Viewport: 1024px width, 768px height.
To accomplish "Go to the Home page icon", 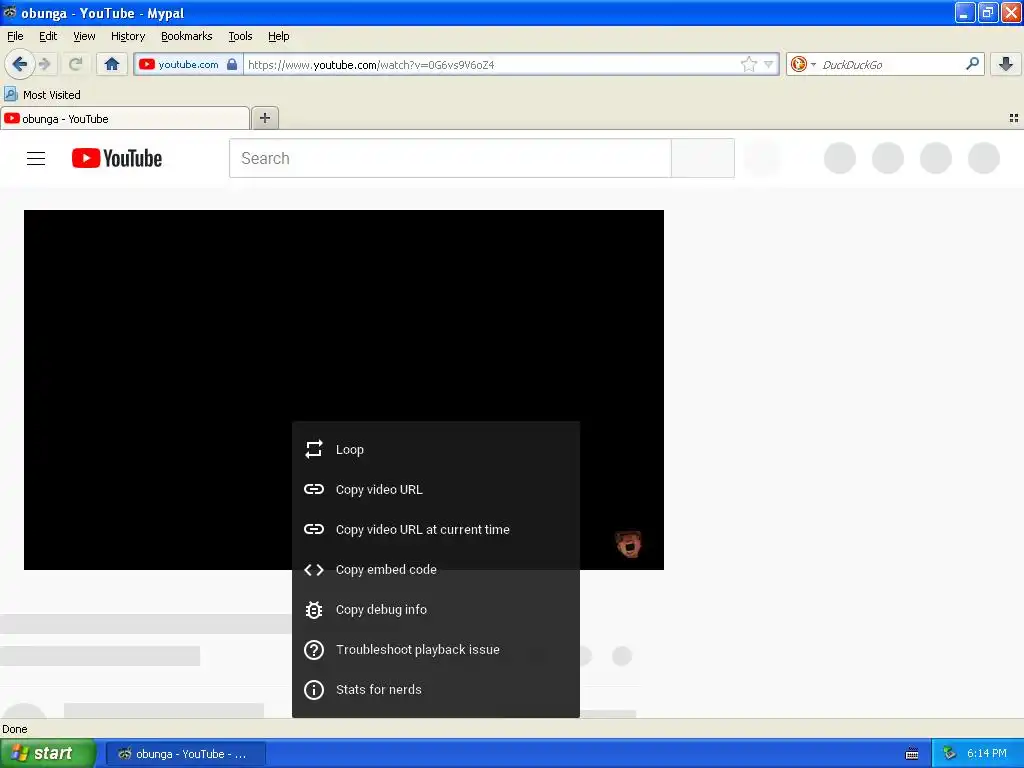I will (x=112, y=64).
